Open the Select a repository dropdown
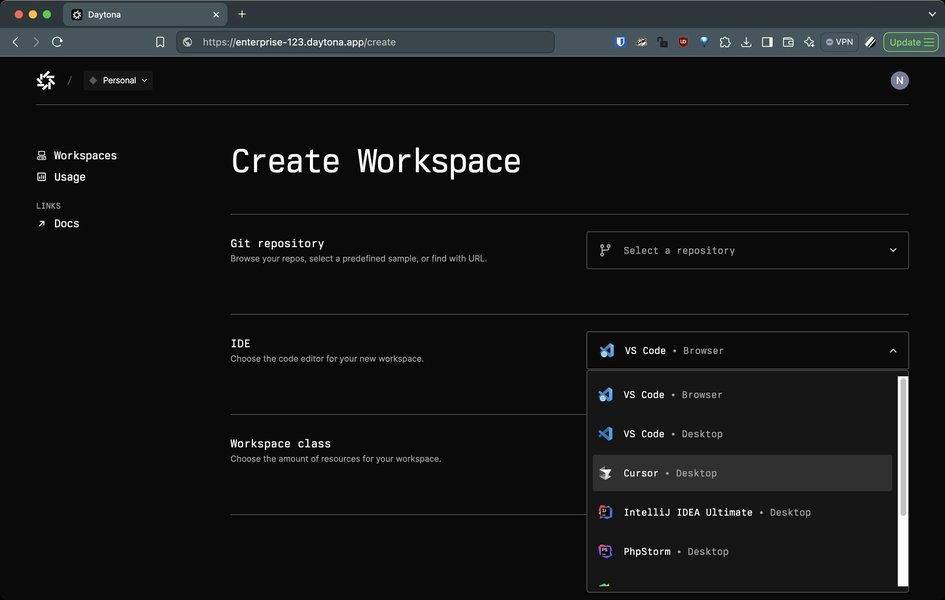 747,250
